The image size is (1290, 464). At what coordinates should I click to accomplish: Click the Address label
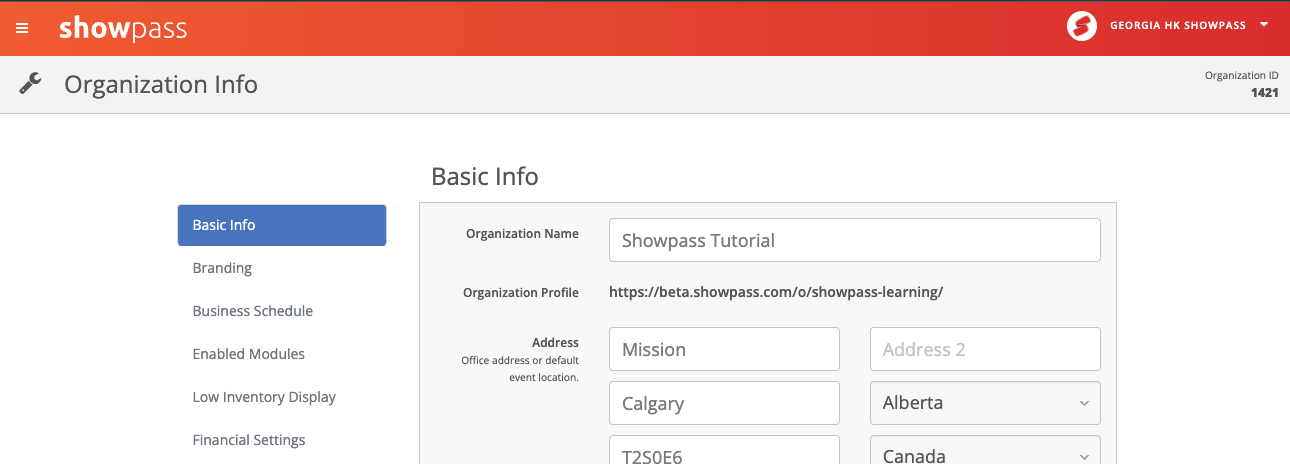pyautogui.click(x=555, y=342)
